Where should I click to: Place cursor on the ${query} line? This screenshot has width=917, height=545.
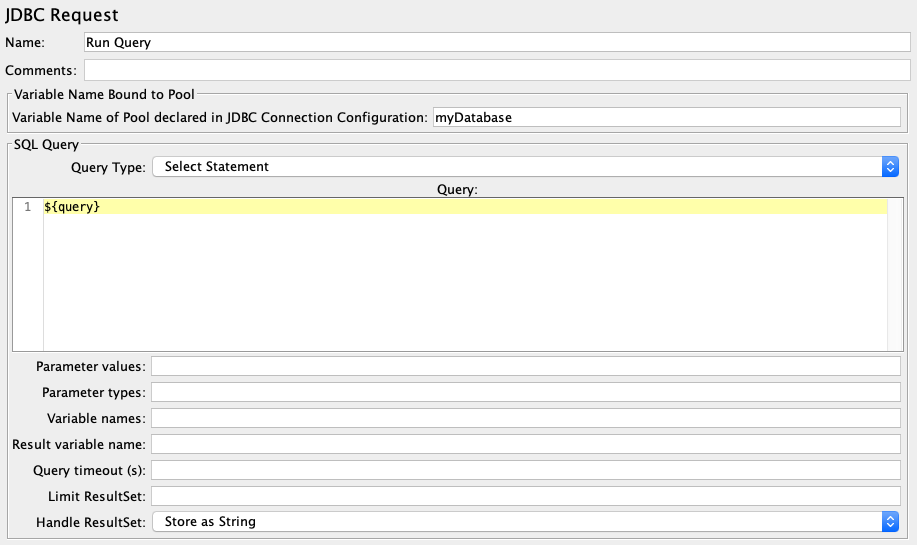tap(465, 206)
